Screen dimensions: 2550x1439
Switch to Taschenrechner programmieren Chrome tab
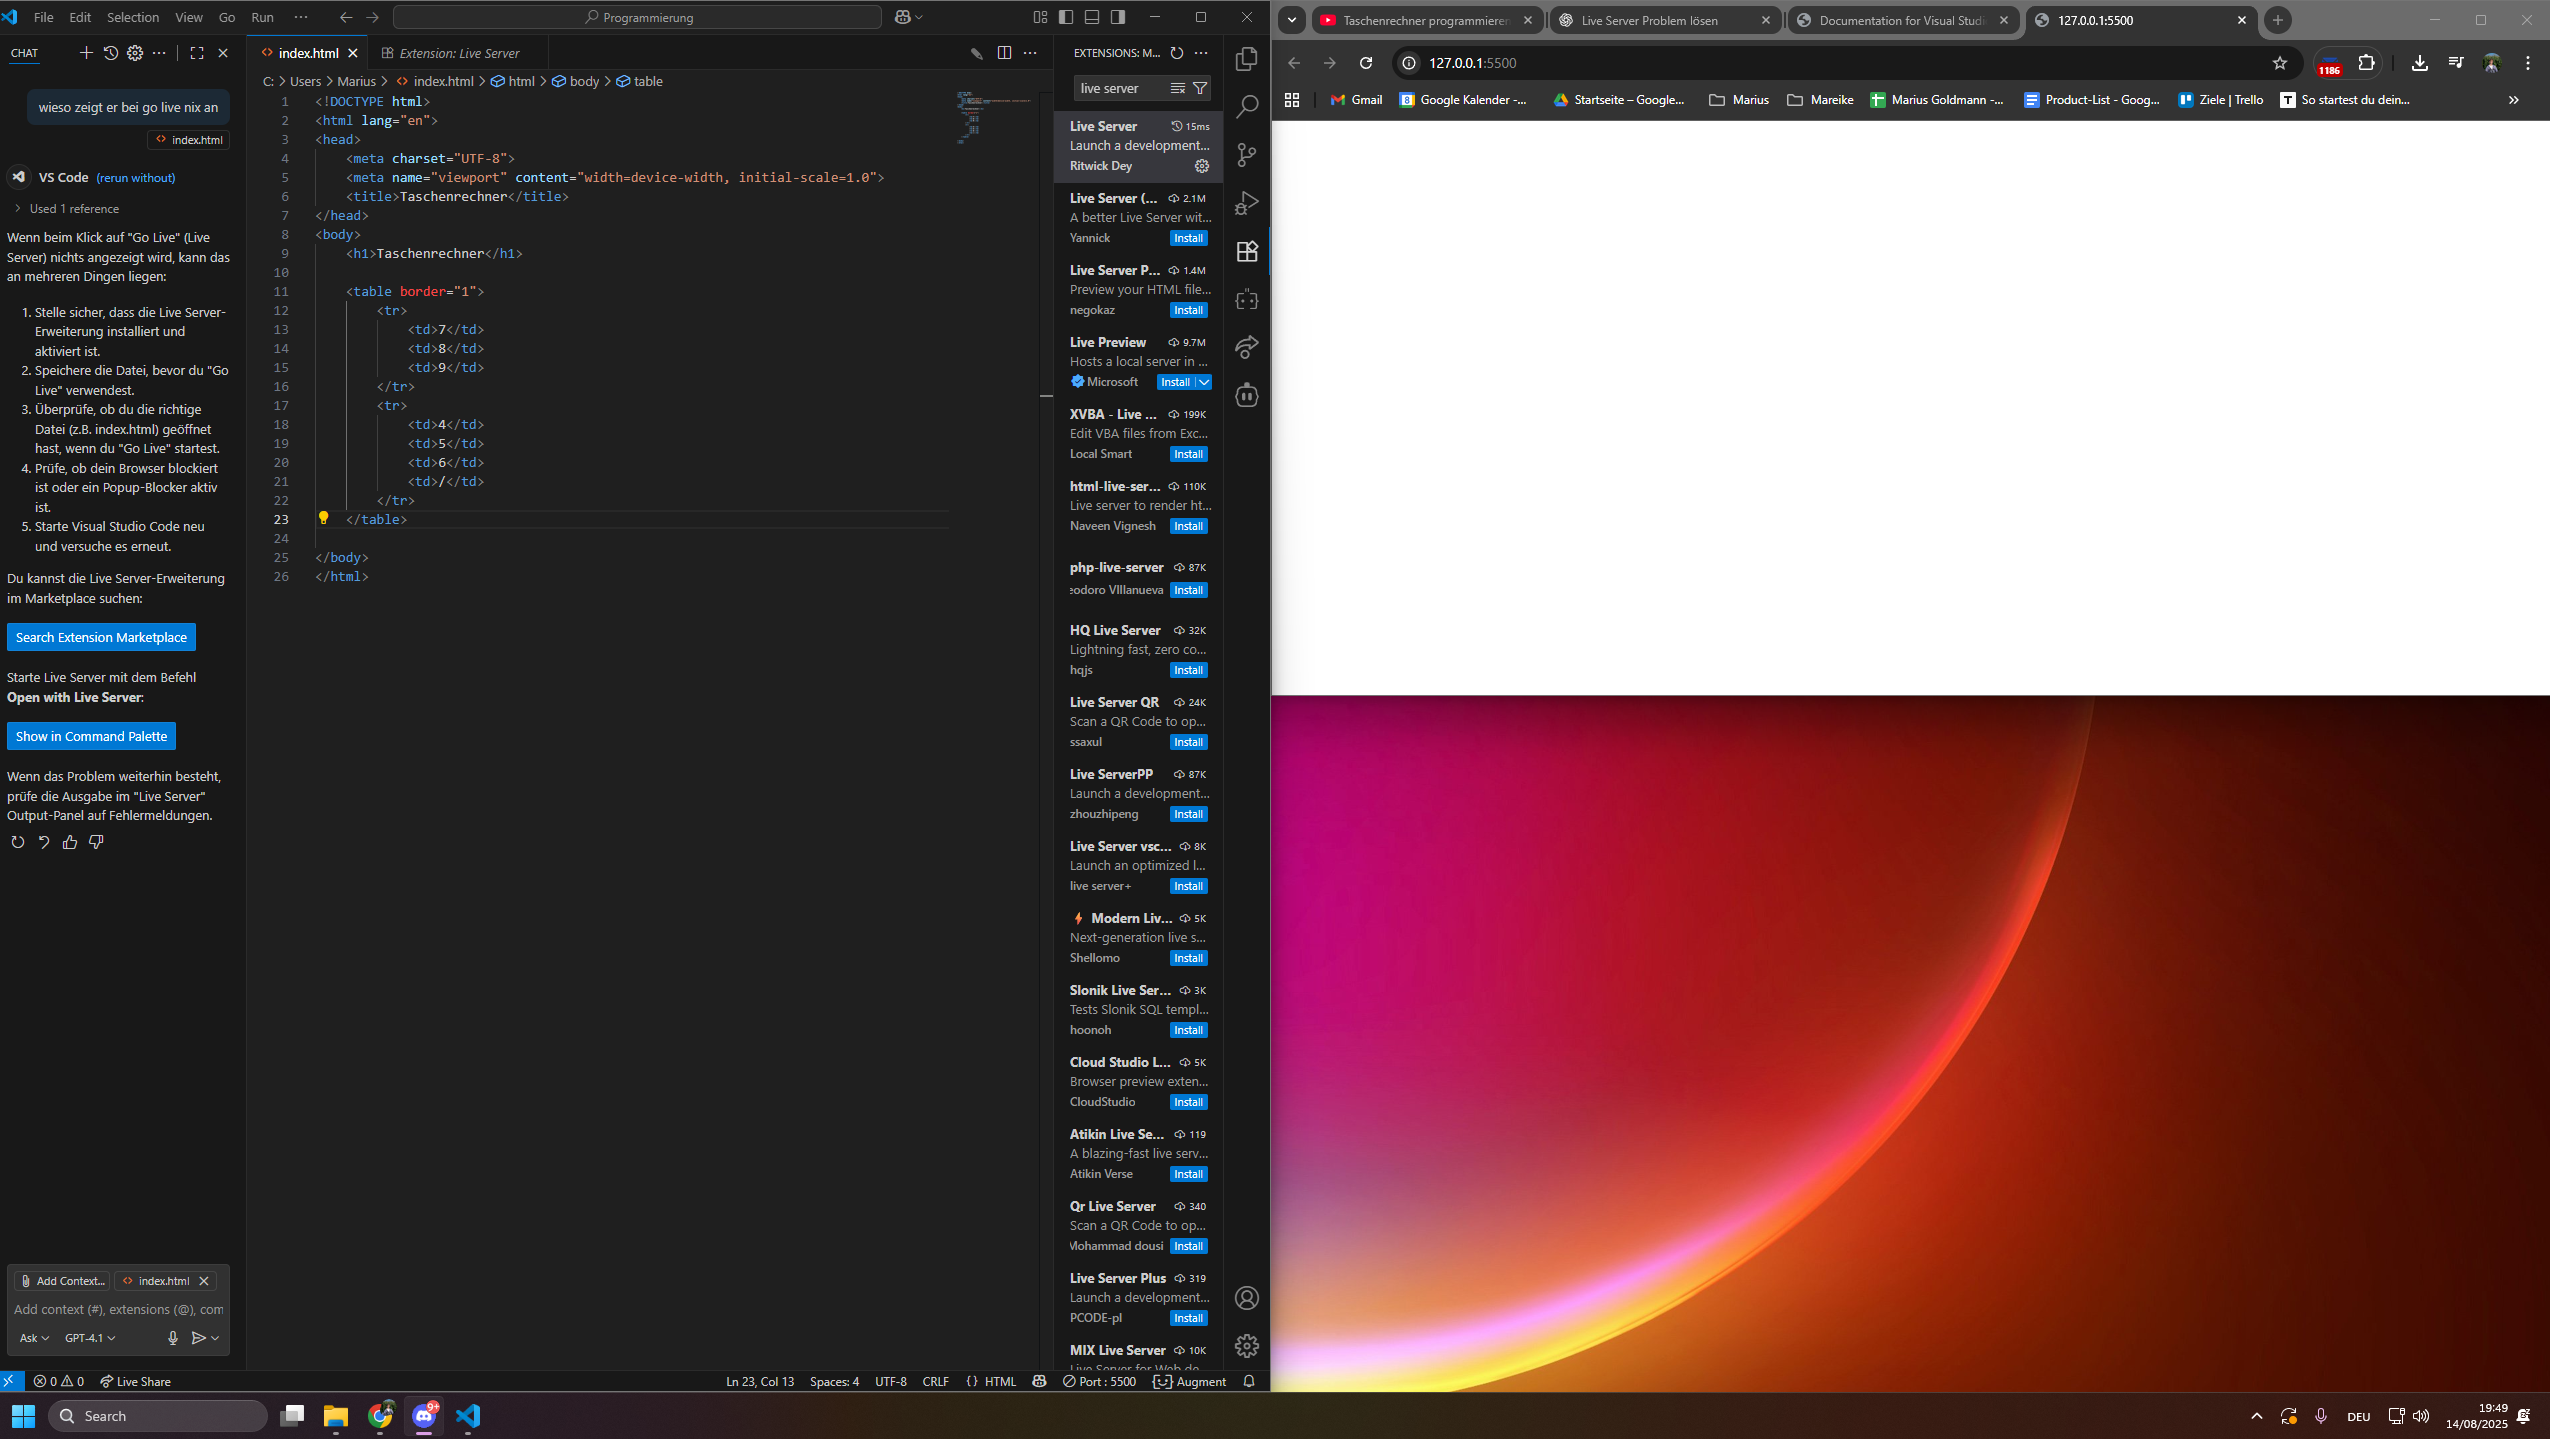click(1426, 20)
